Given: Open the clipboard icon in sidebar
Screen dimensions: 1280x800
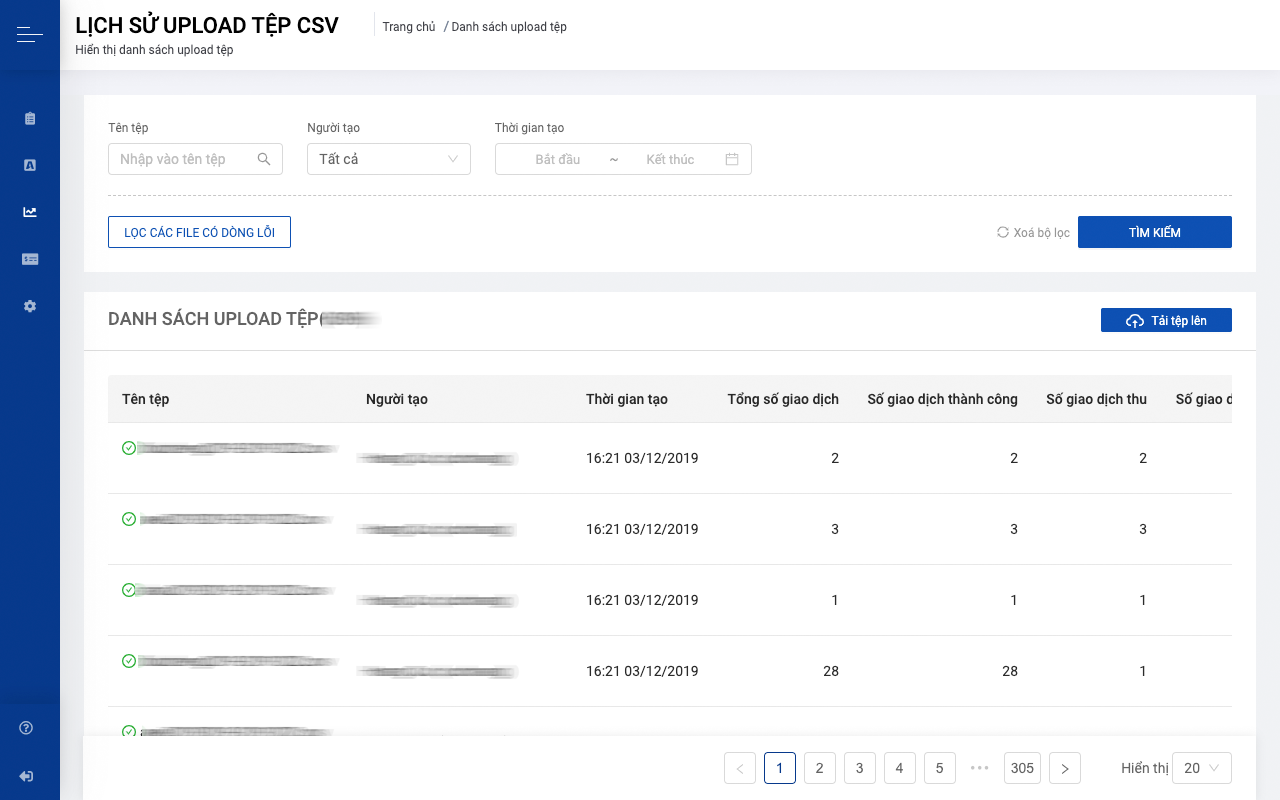Looking at the screenshot, I should (x=30, y=118).
